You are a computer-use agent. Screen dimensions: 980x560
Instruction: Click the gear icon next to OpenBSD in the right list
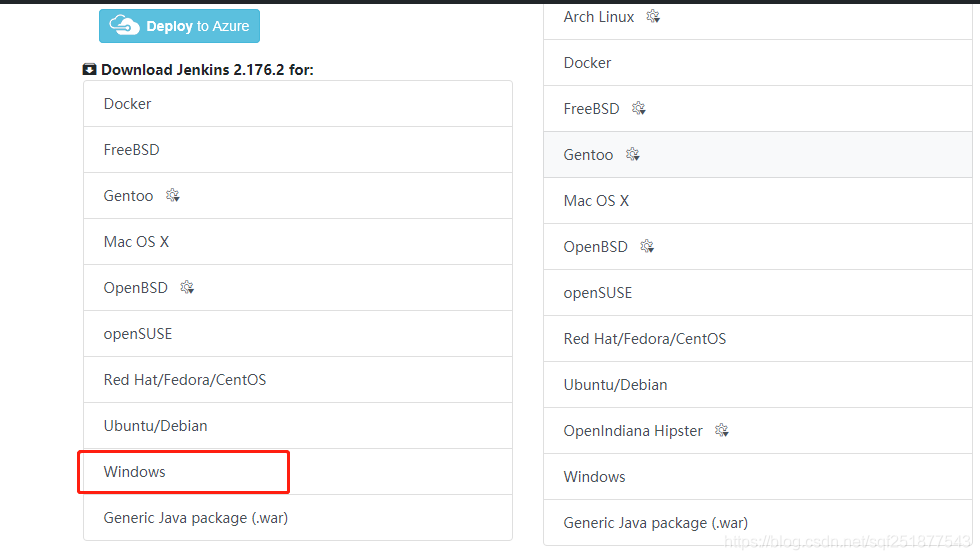tap(647, 246)
